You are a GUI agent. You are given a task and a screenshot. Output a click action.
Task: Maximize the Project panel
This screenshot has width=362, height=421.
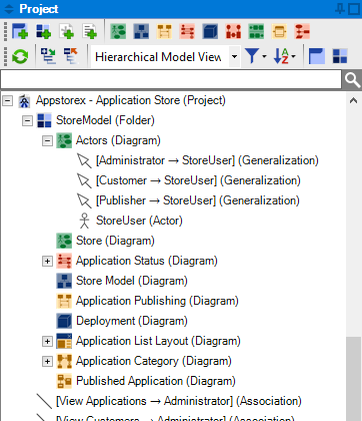(x=354, y=9)
